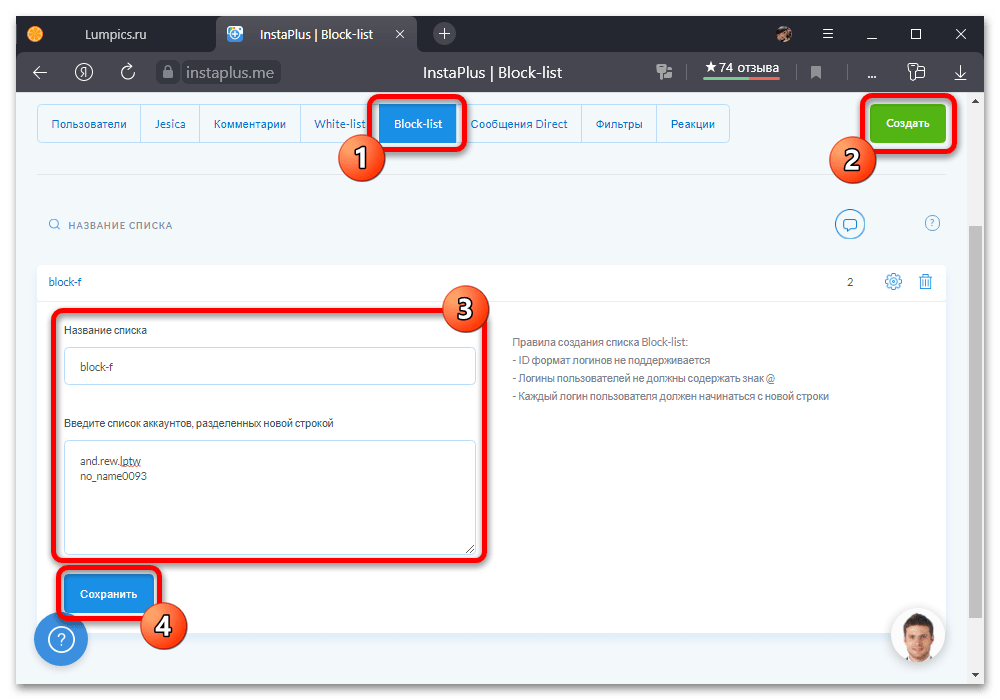Click the speech bubble comment icon
The image size is (1000, 700).
pos(850,224)
